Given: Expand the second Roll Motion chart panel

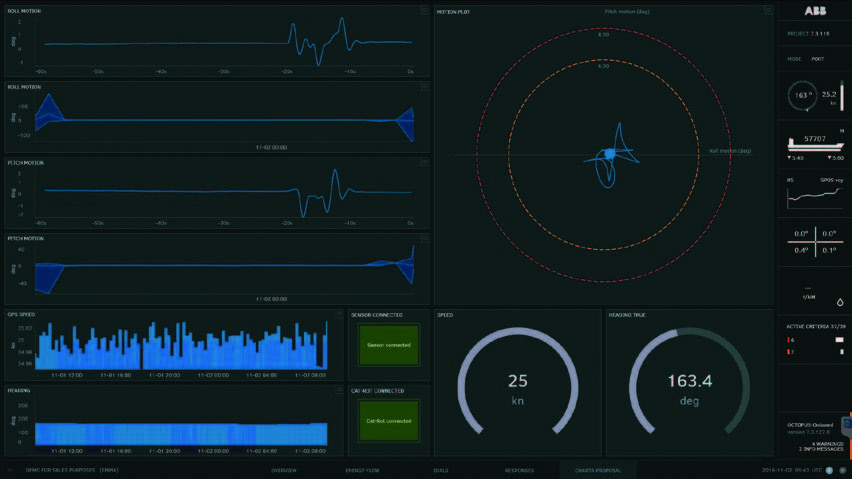Looking at the screenshot, I should point(424,87).
